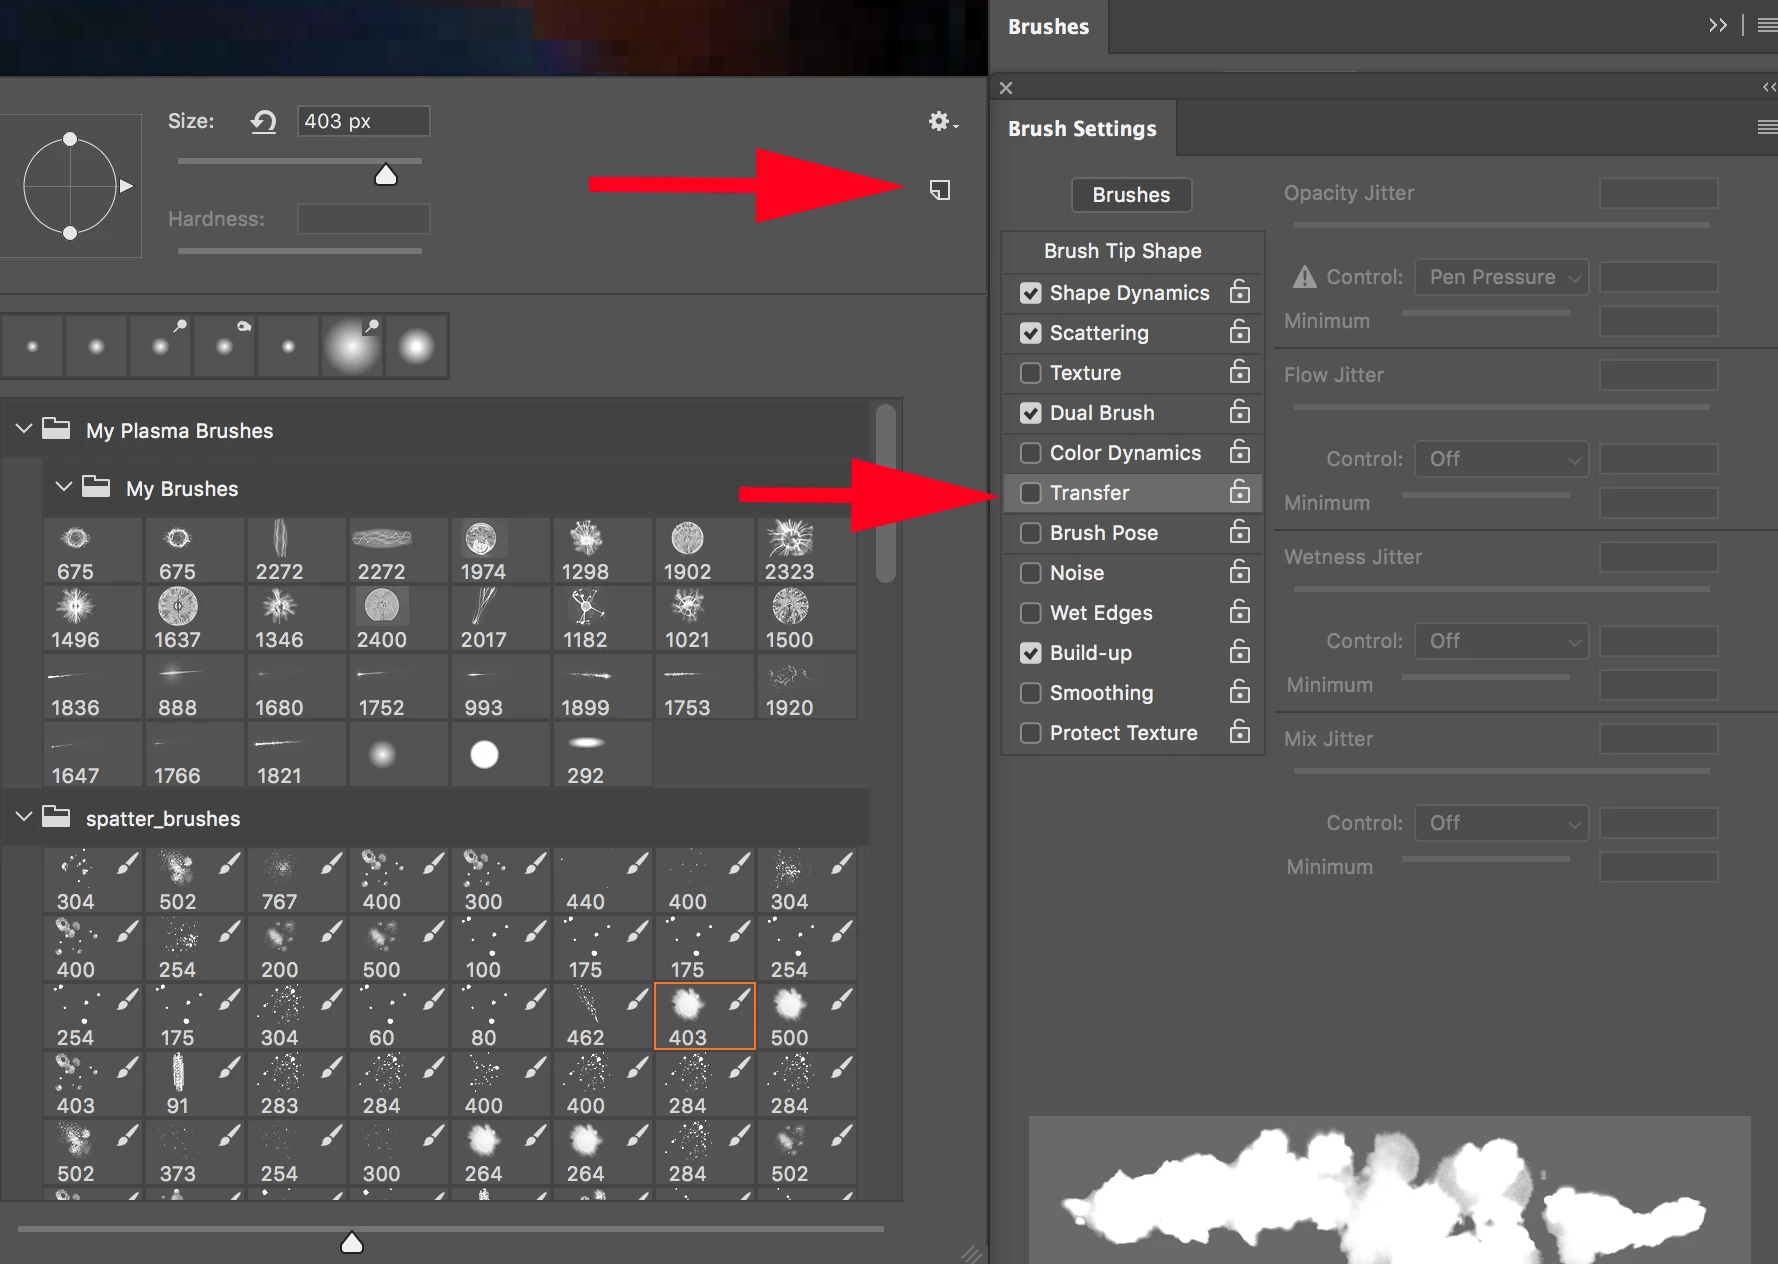Screen dimensions: 1778x1264
Task: Click the Opacity Jitter value field
Action: 1658,193
